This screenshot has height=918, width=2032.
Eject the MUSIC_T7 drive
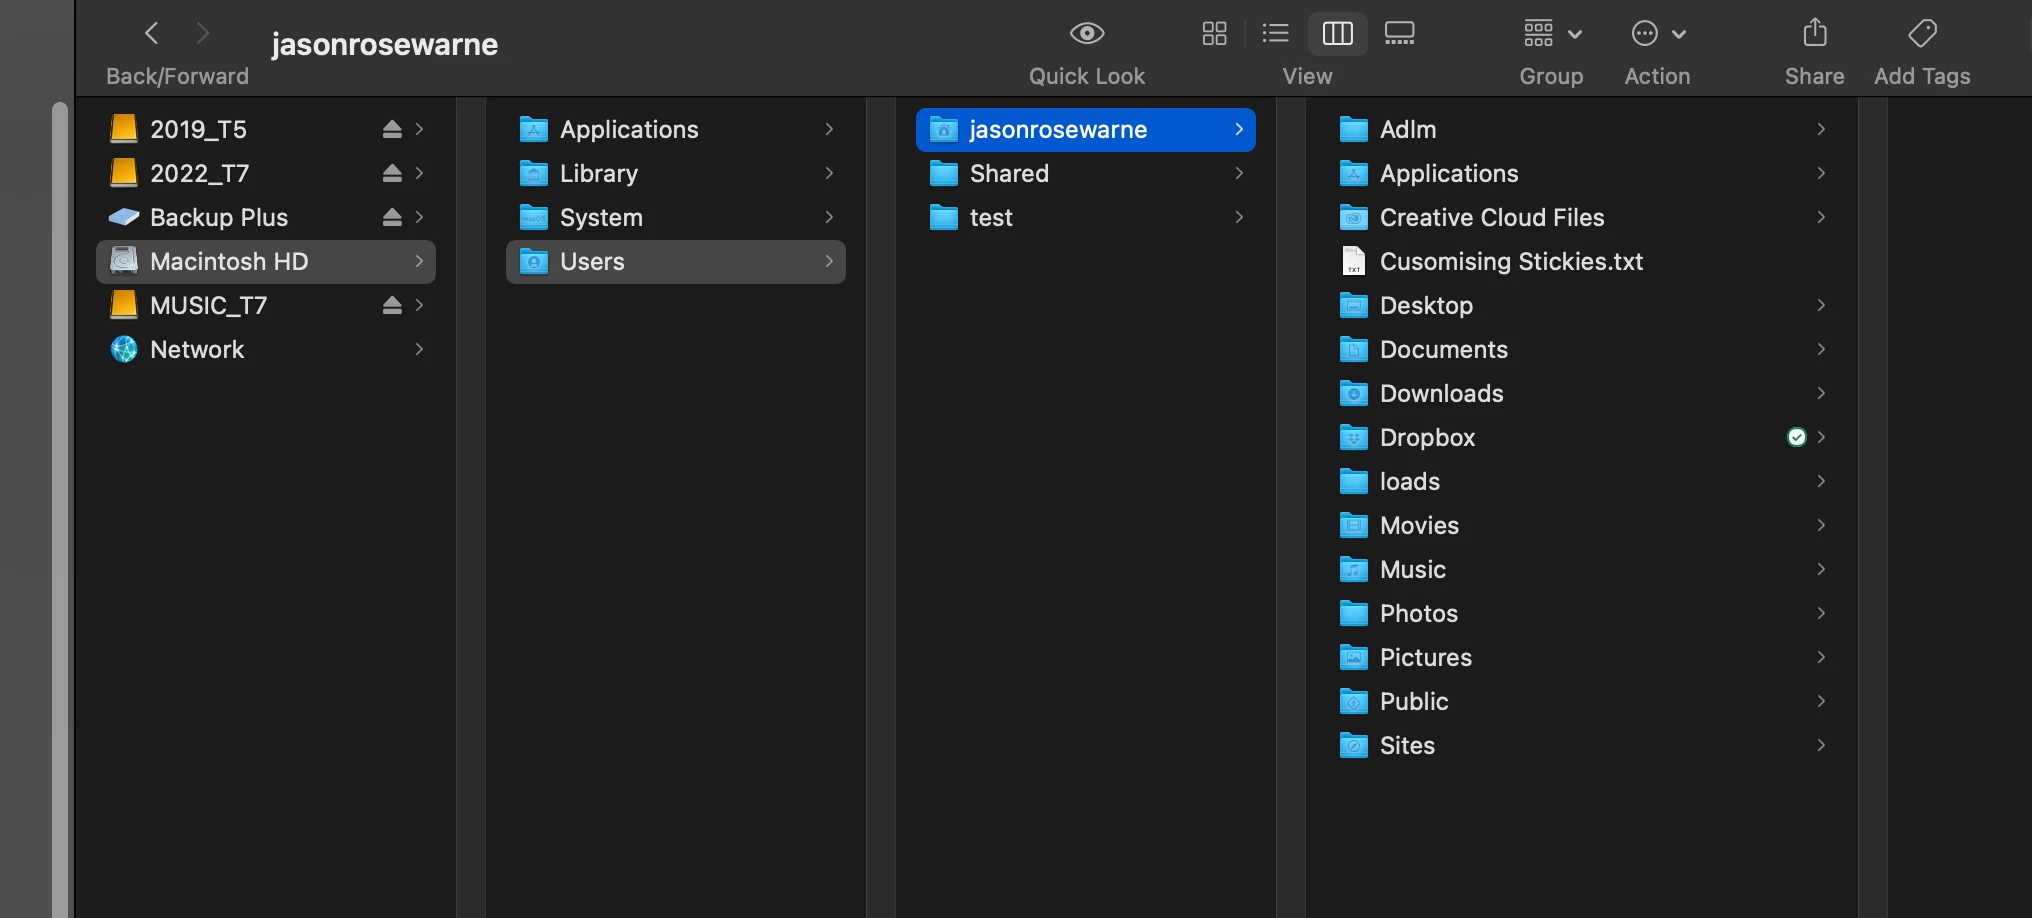392,305
